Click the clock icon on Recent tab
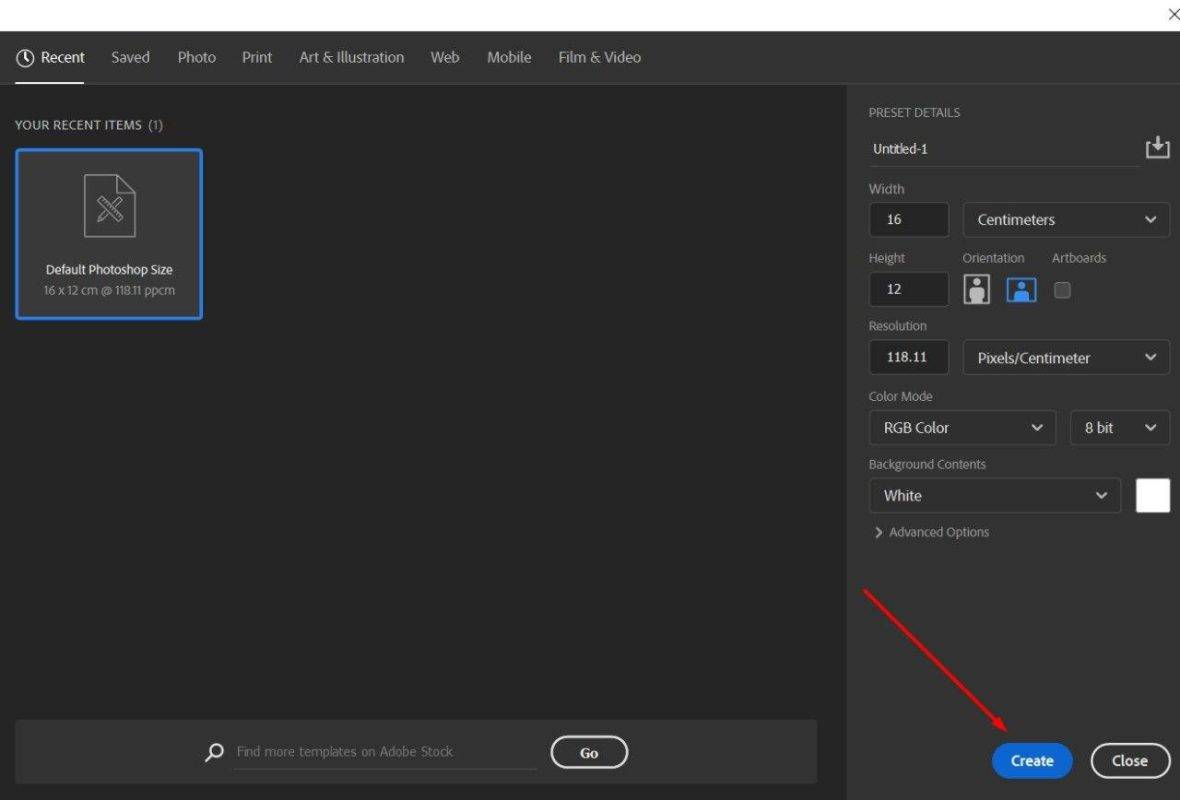The image size is (1180, 800). [25, 58]
